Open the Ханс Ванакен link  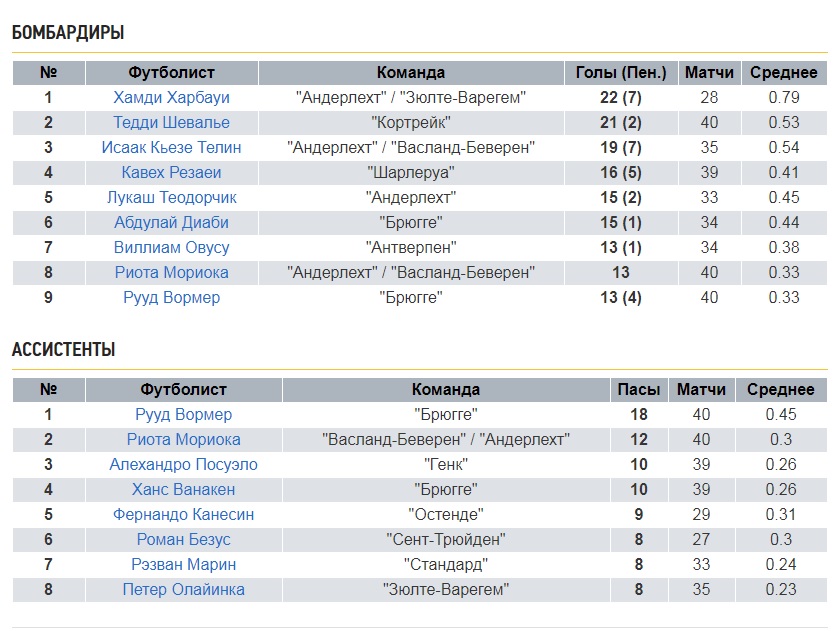183,489
